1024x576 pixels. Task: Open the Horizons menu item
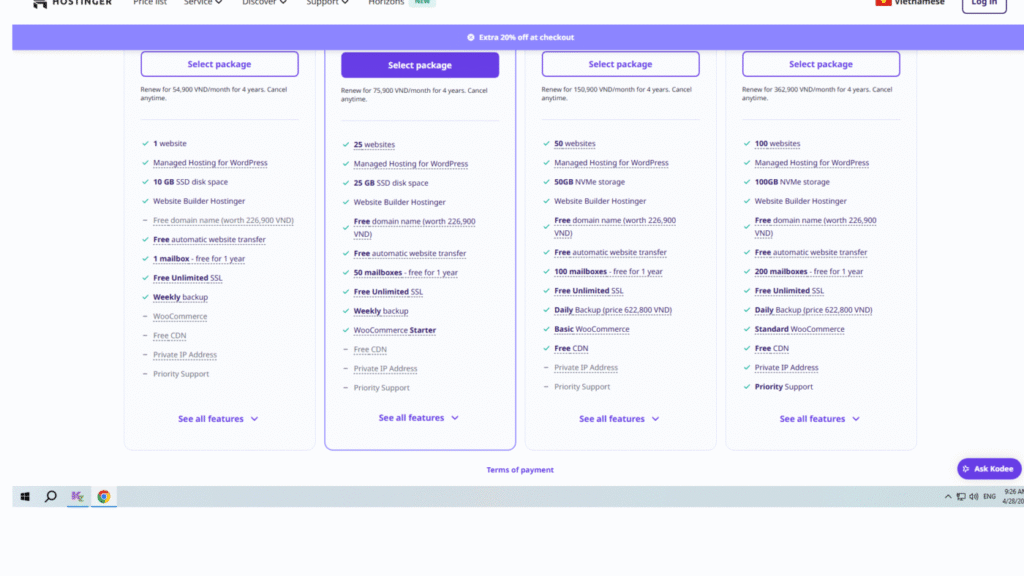coord(386,3)
